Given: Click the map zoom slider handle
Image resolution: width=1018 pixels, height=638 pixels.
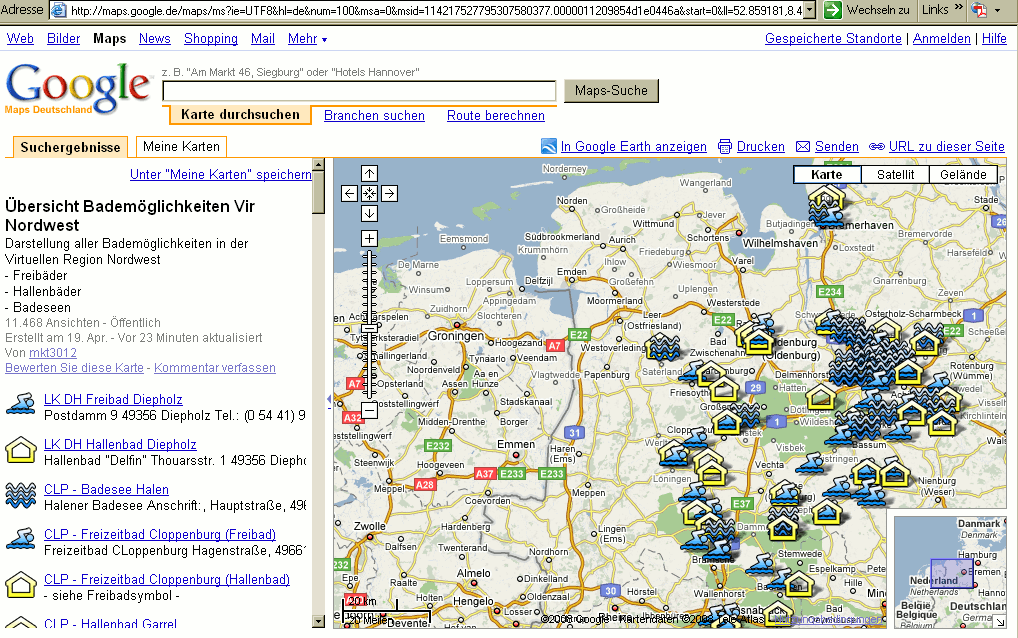Looking at the screenshot, I should coord(369,329).
